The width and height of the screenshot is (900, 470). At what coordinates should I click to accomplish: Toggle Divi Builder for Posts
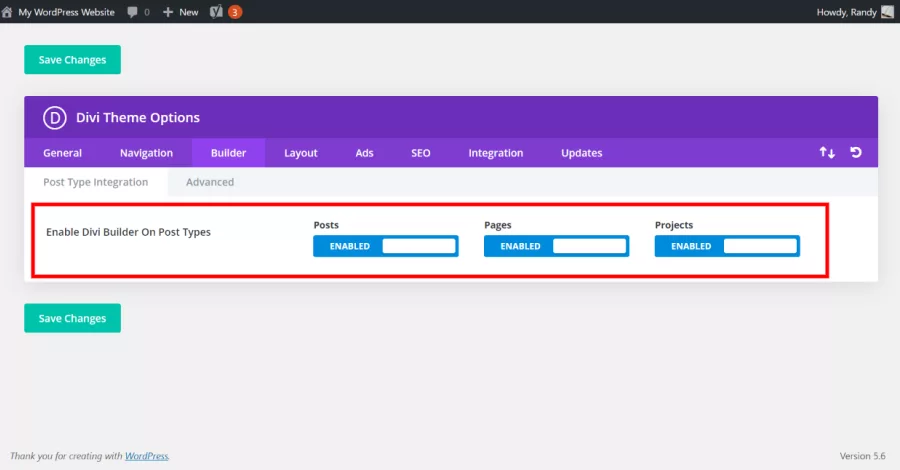coord(386,246)
